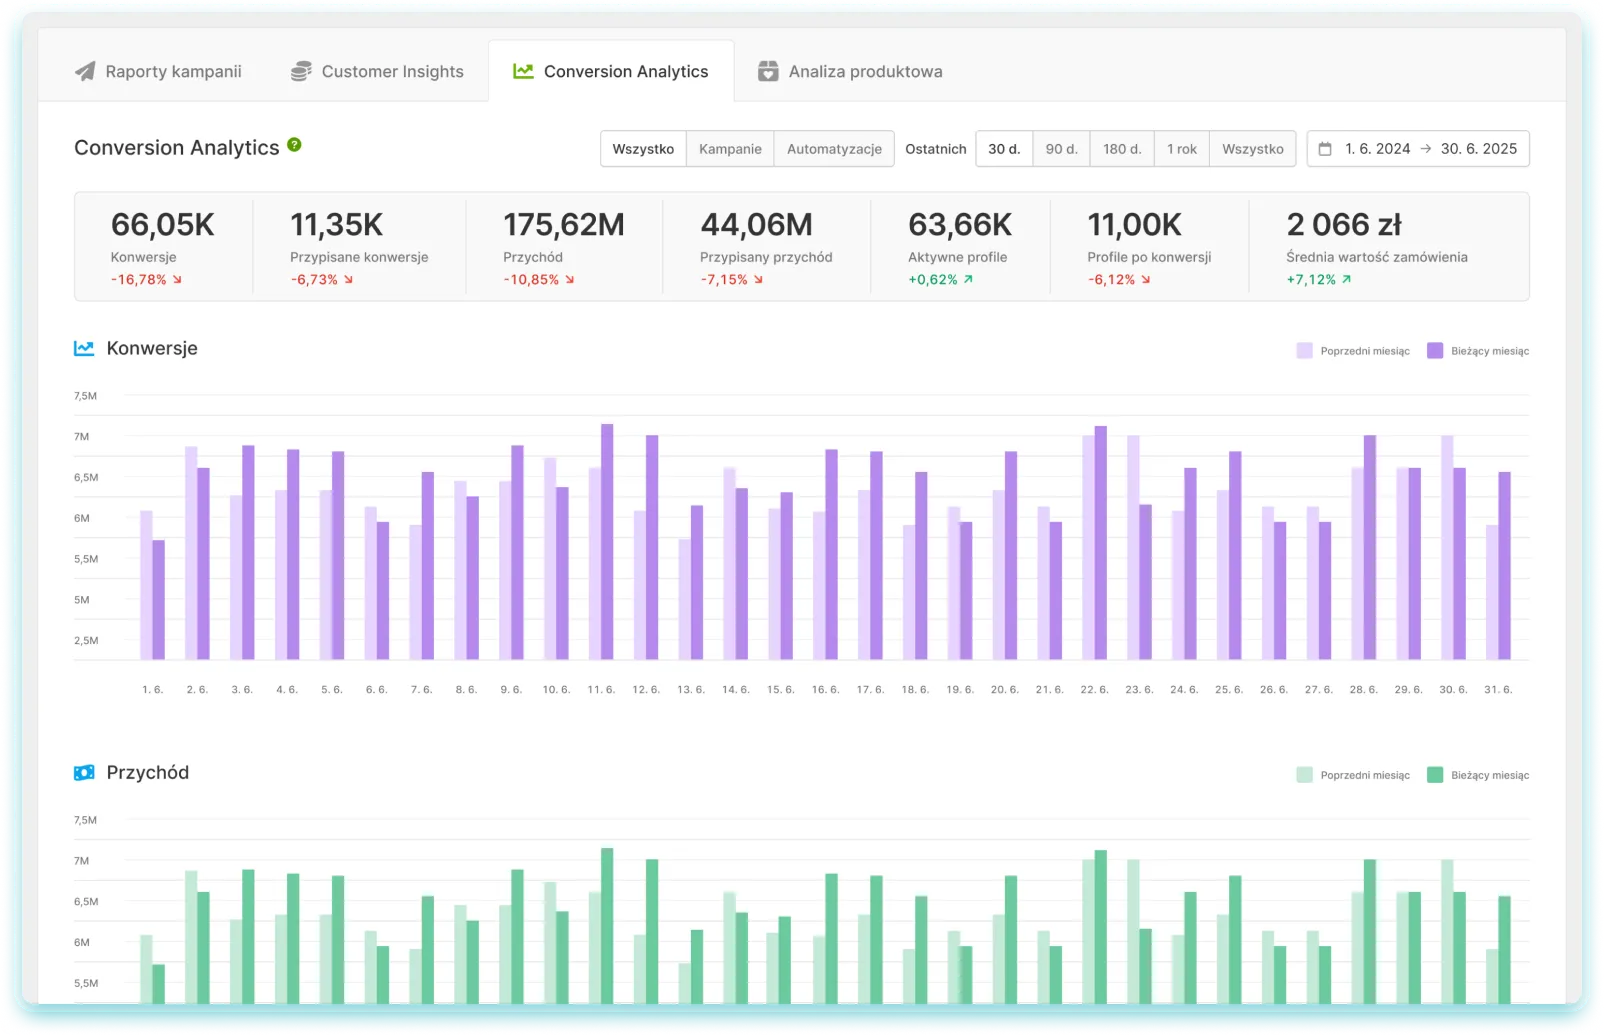Click the arrow icon between the two dates

[1424, 148]
